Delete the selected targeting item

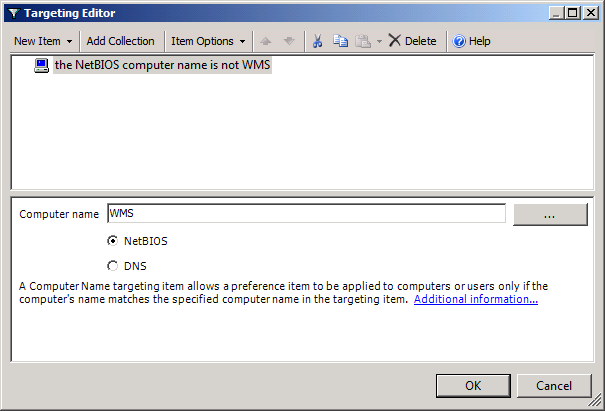412,41
